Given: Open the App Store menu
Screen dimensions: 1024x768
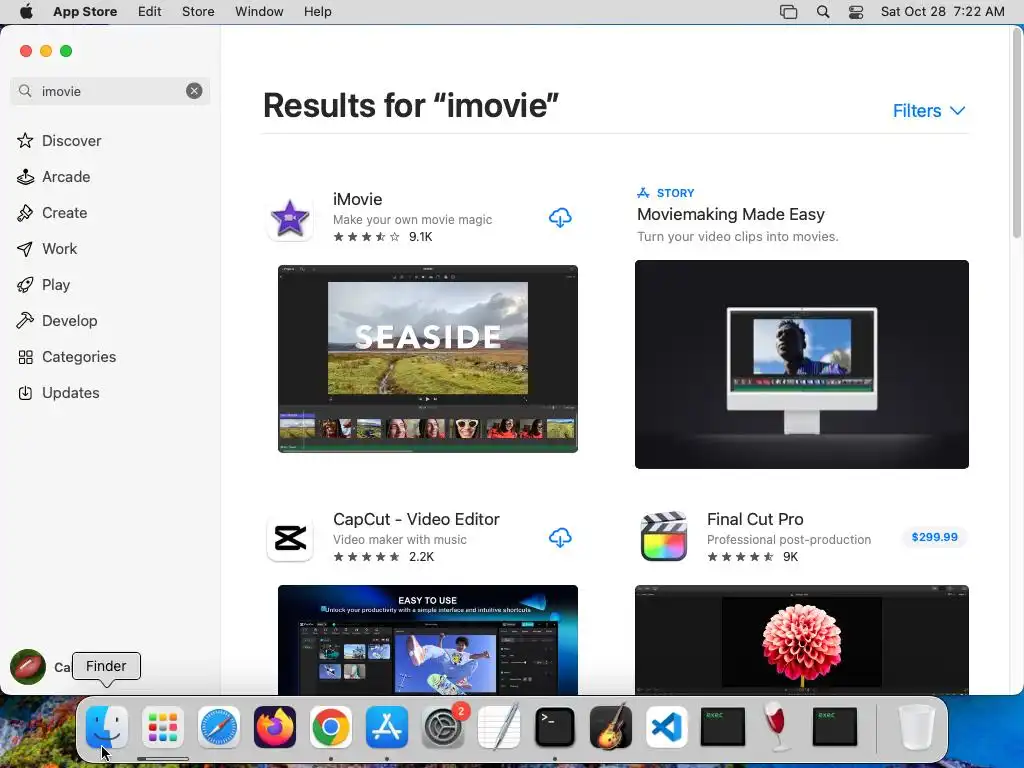Looking at the screenshot, I should 85,12.
